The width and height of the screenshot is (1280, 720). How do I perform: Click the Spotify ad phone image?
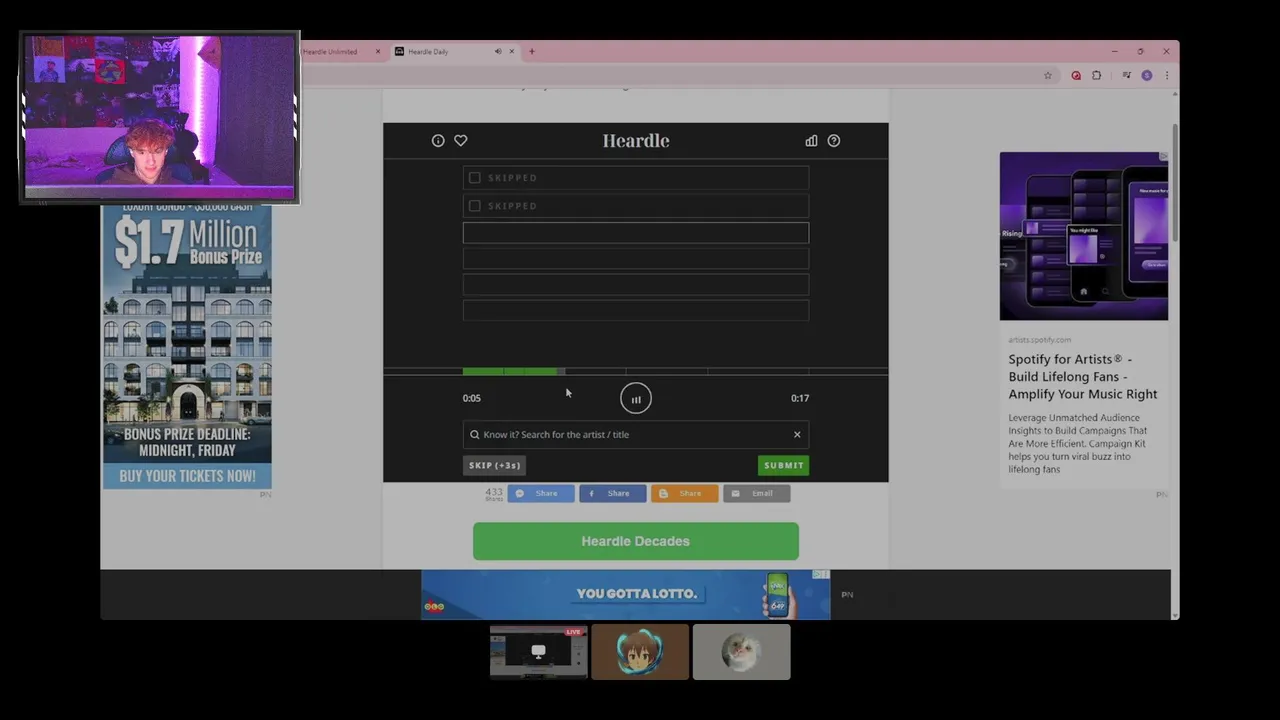1084,236
